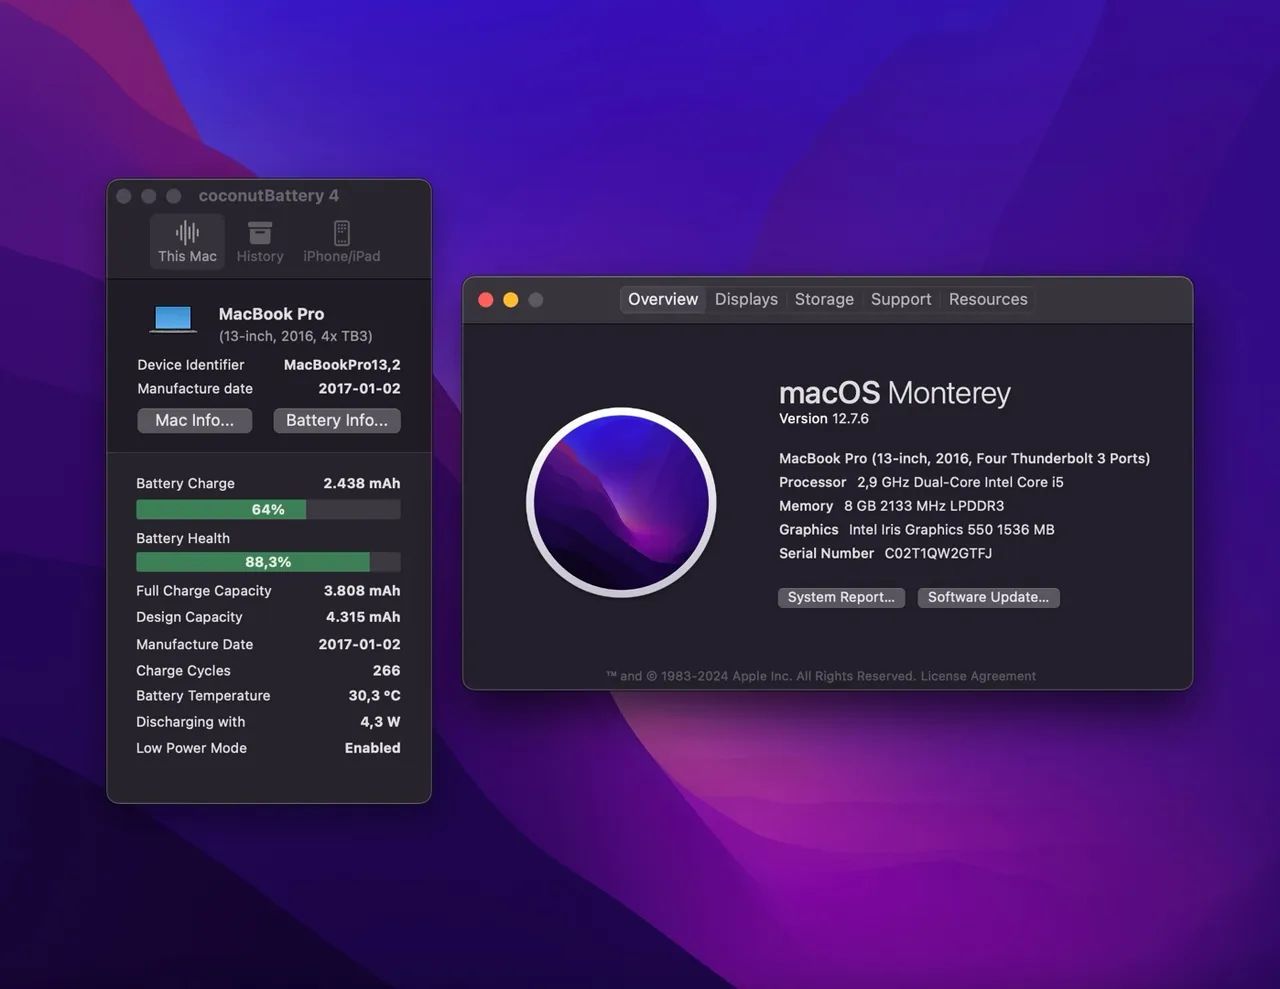Switch to the Support tab
This screenshot has width=1280, height=989.
(901, 299)
